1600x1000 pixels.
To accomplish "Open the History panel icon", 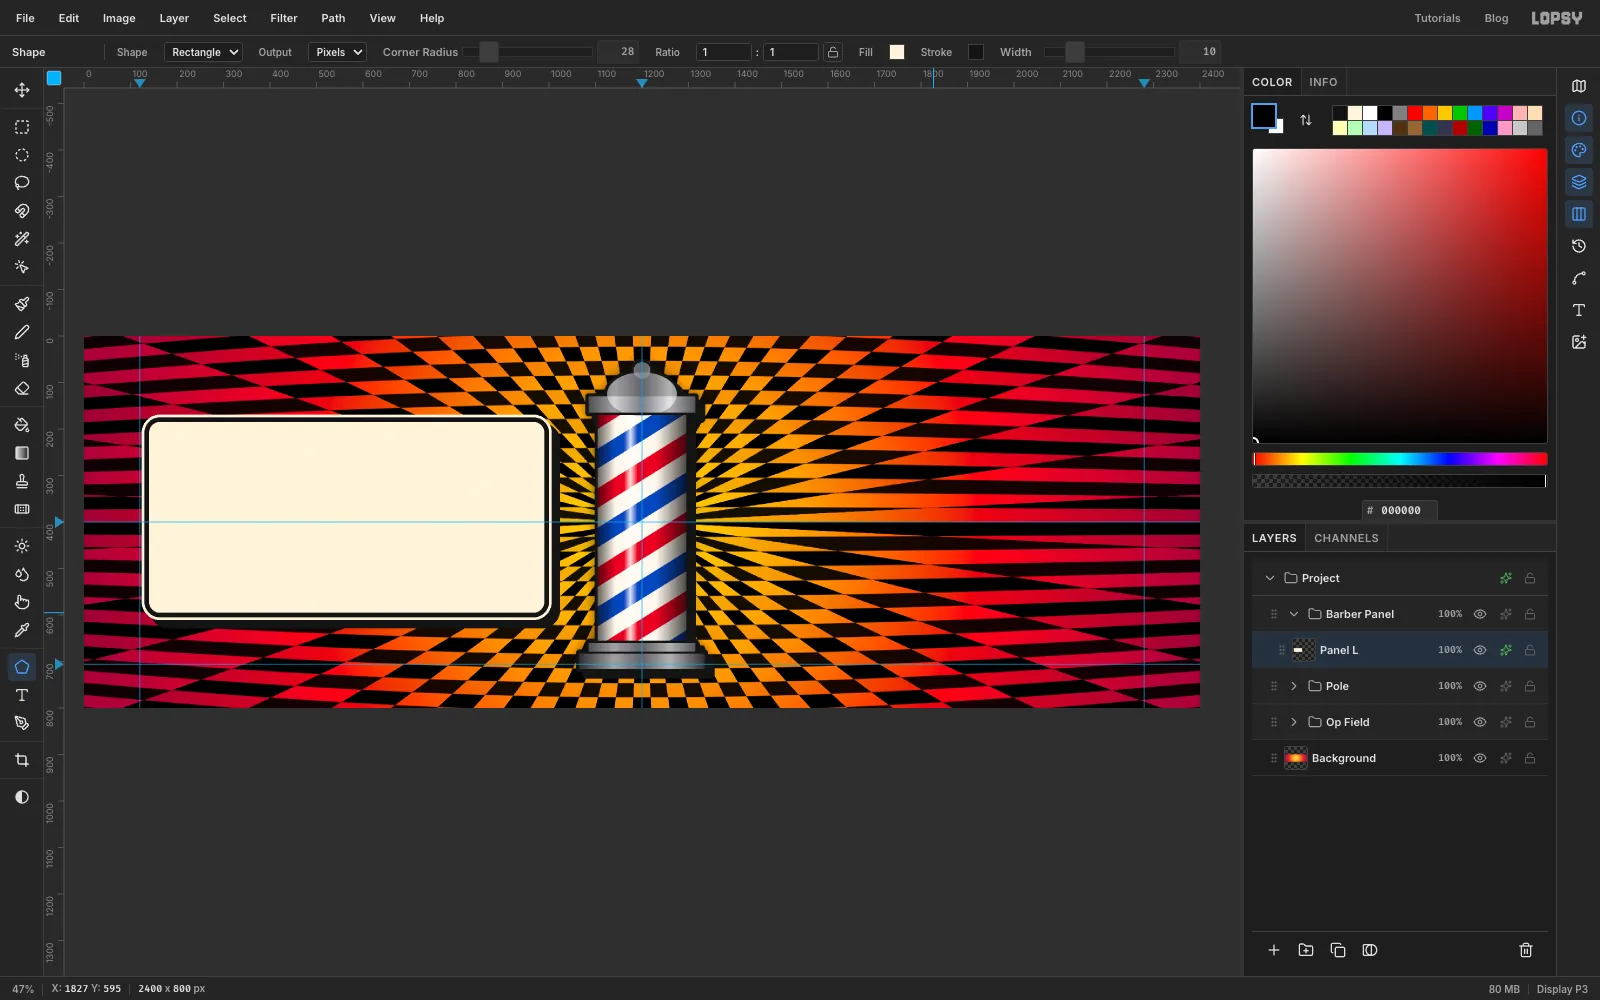I will coord(1579,246).
